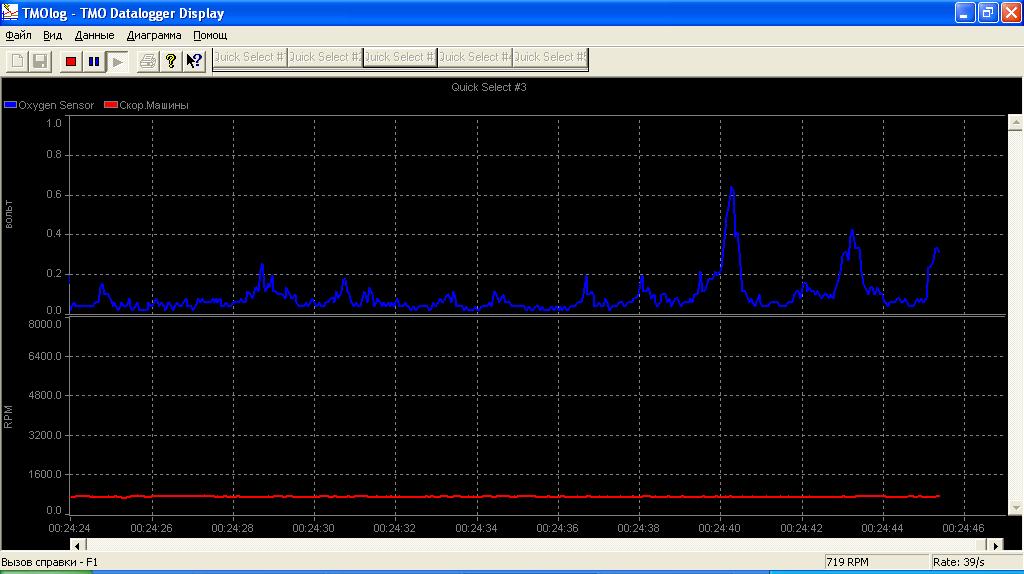Stop logging with the red square button
The height and width of the screenshot is (574, 1024).
70,61
